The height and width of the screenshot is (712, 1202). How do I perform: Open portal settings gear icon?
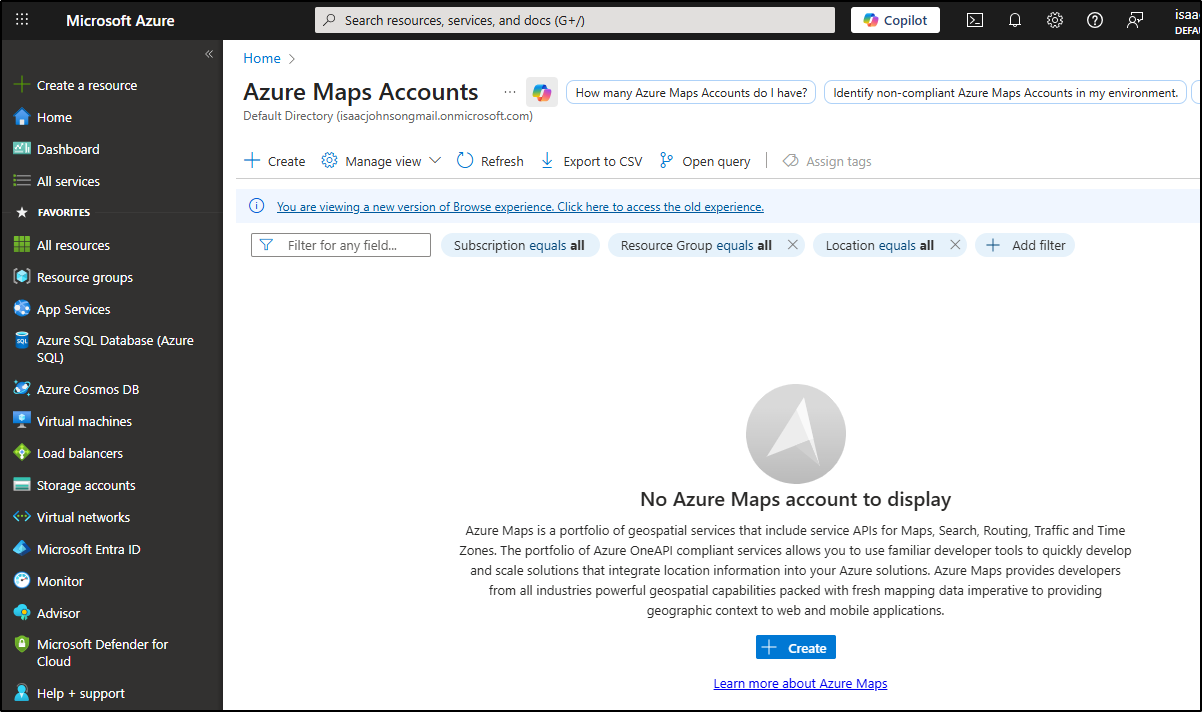tap(1054, 20)
